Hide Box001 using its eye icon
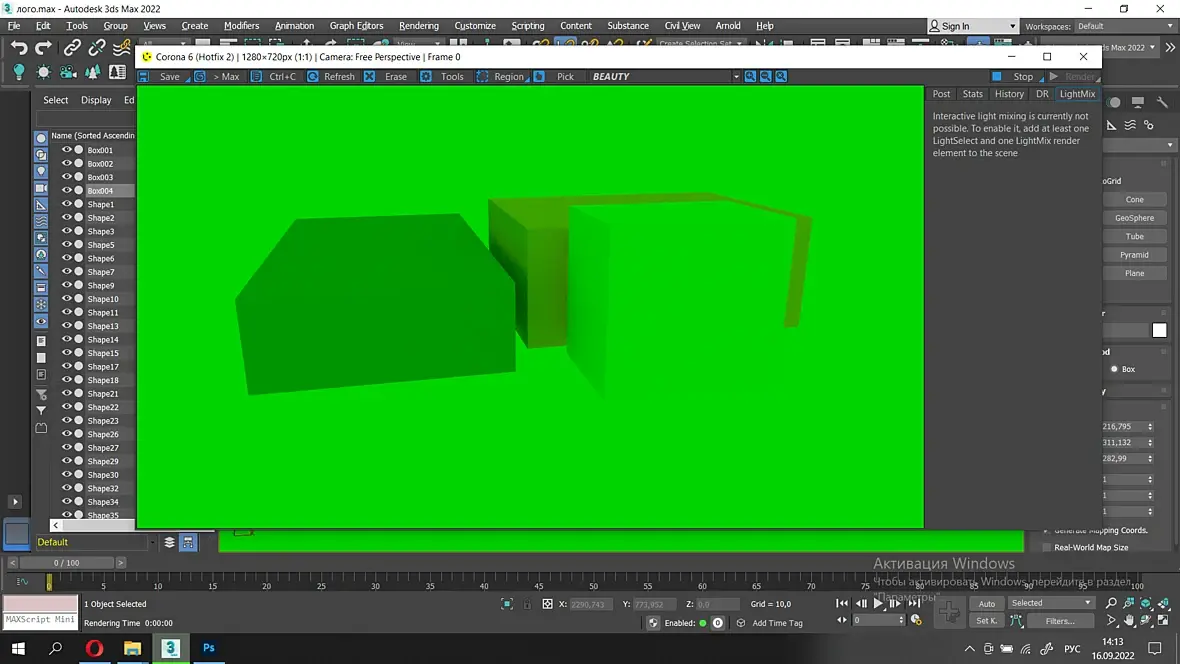 pos(67,150)
